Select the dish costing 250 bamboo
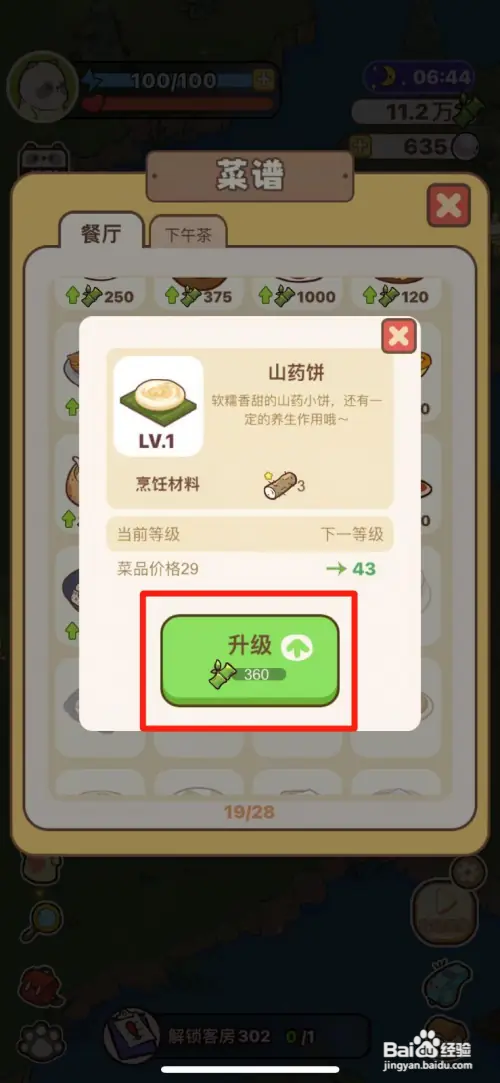Image resolution: width=500 pixels, height=1083 pixels. click(x=101, y=296)
